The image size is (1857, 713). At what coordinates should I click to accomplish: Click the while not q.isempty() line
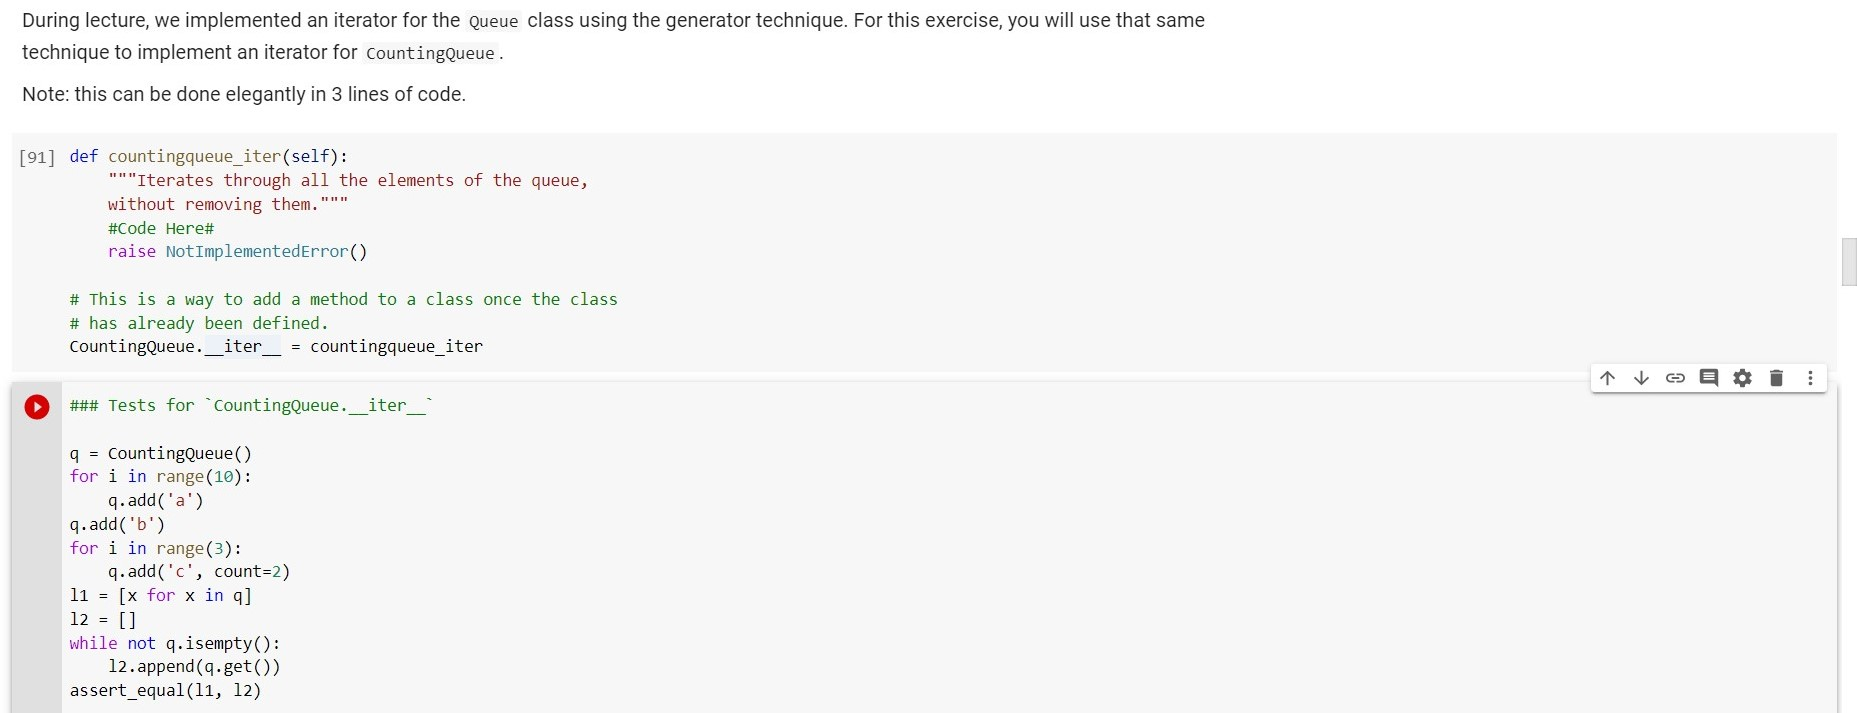(x=175, y=643)
